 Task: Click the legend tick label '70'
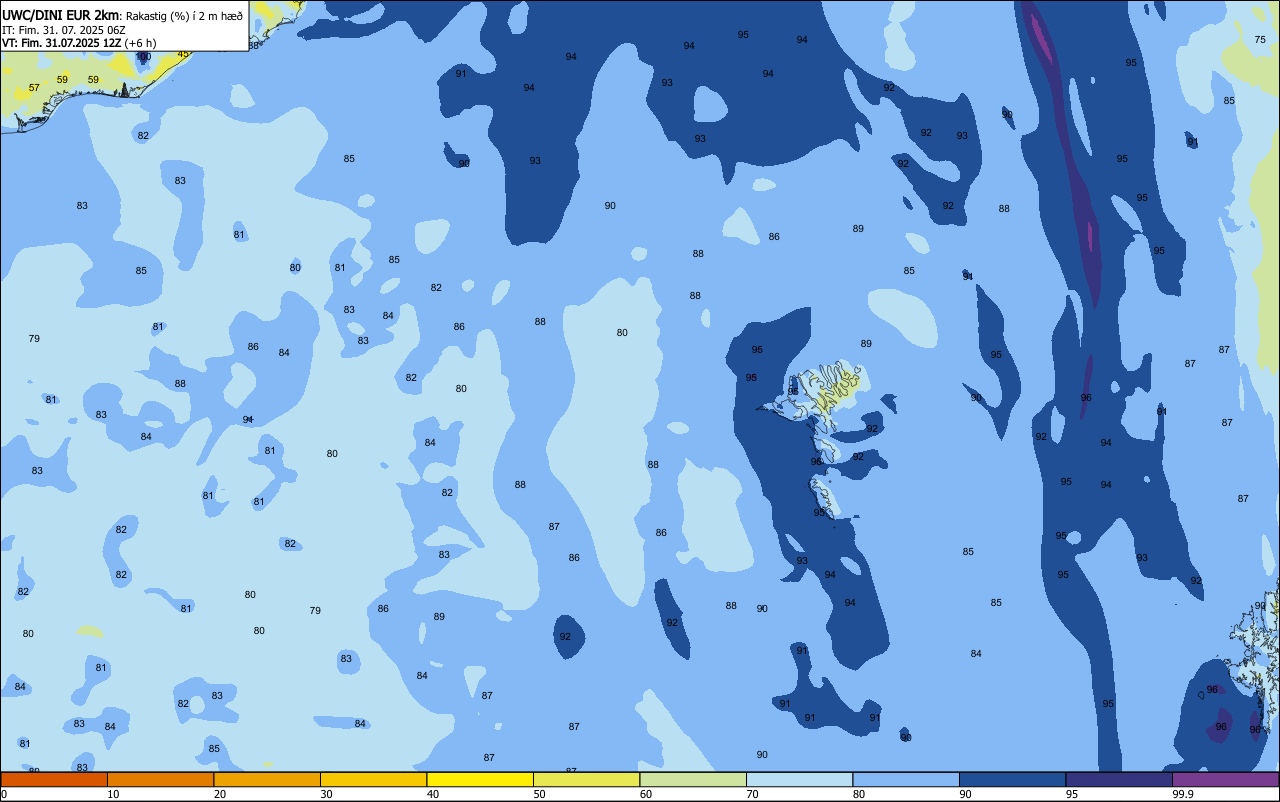pyautogui.click(x=752, y=794)
